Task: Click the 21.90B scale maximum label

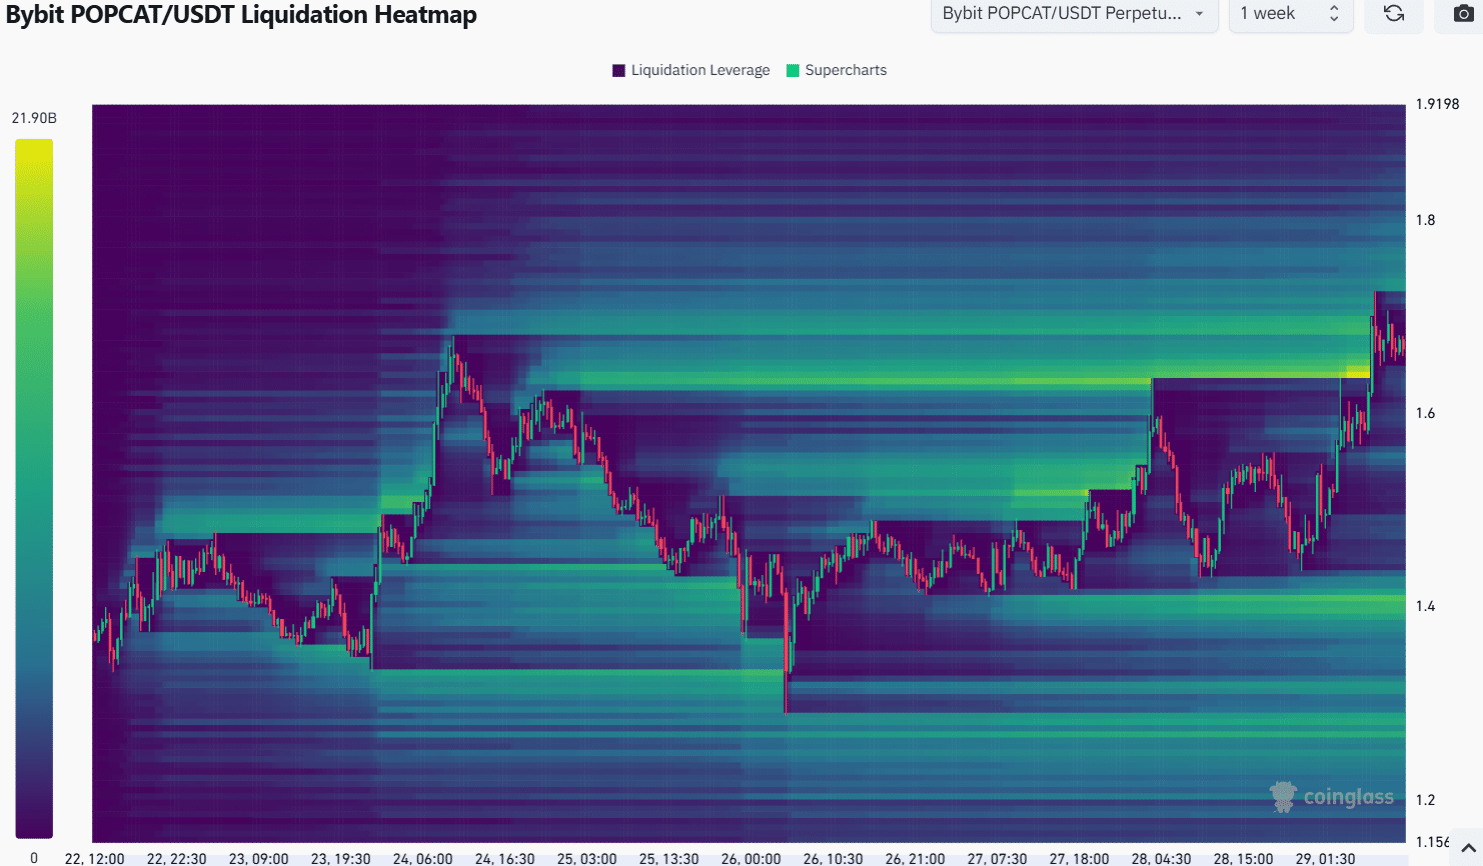Action: 34,118
